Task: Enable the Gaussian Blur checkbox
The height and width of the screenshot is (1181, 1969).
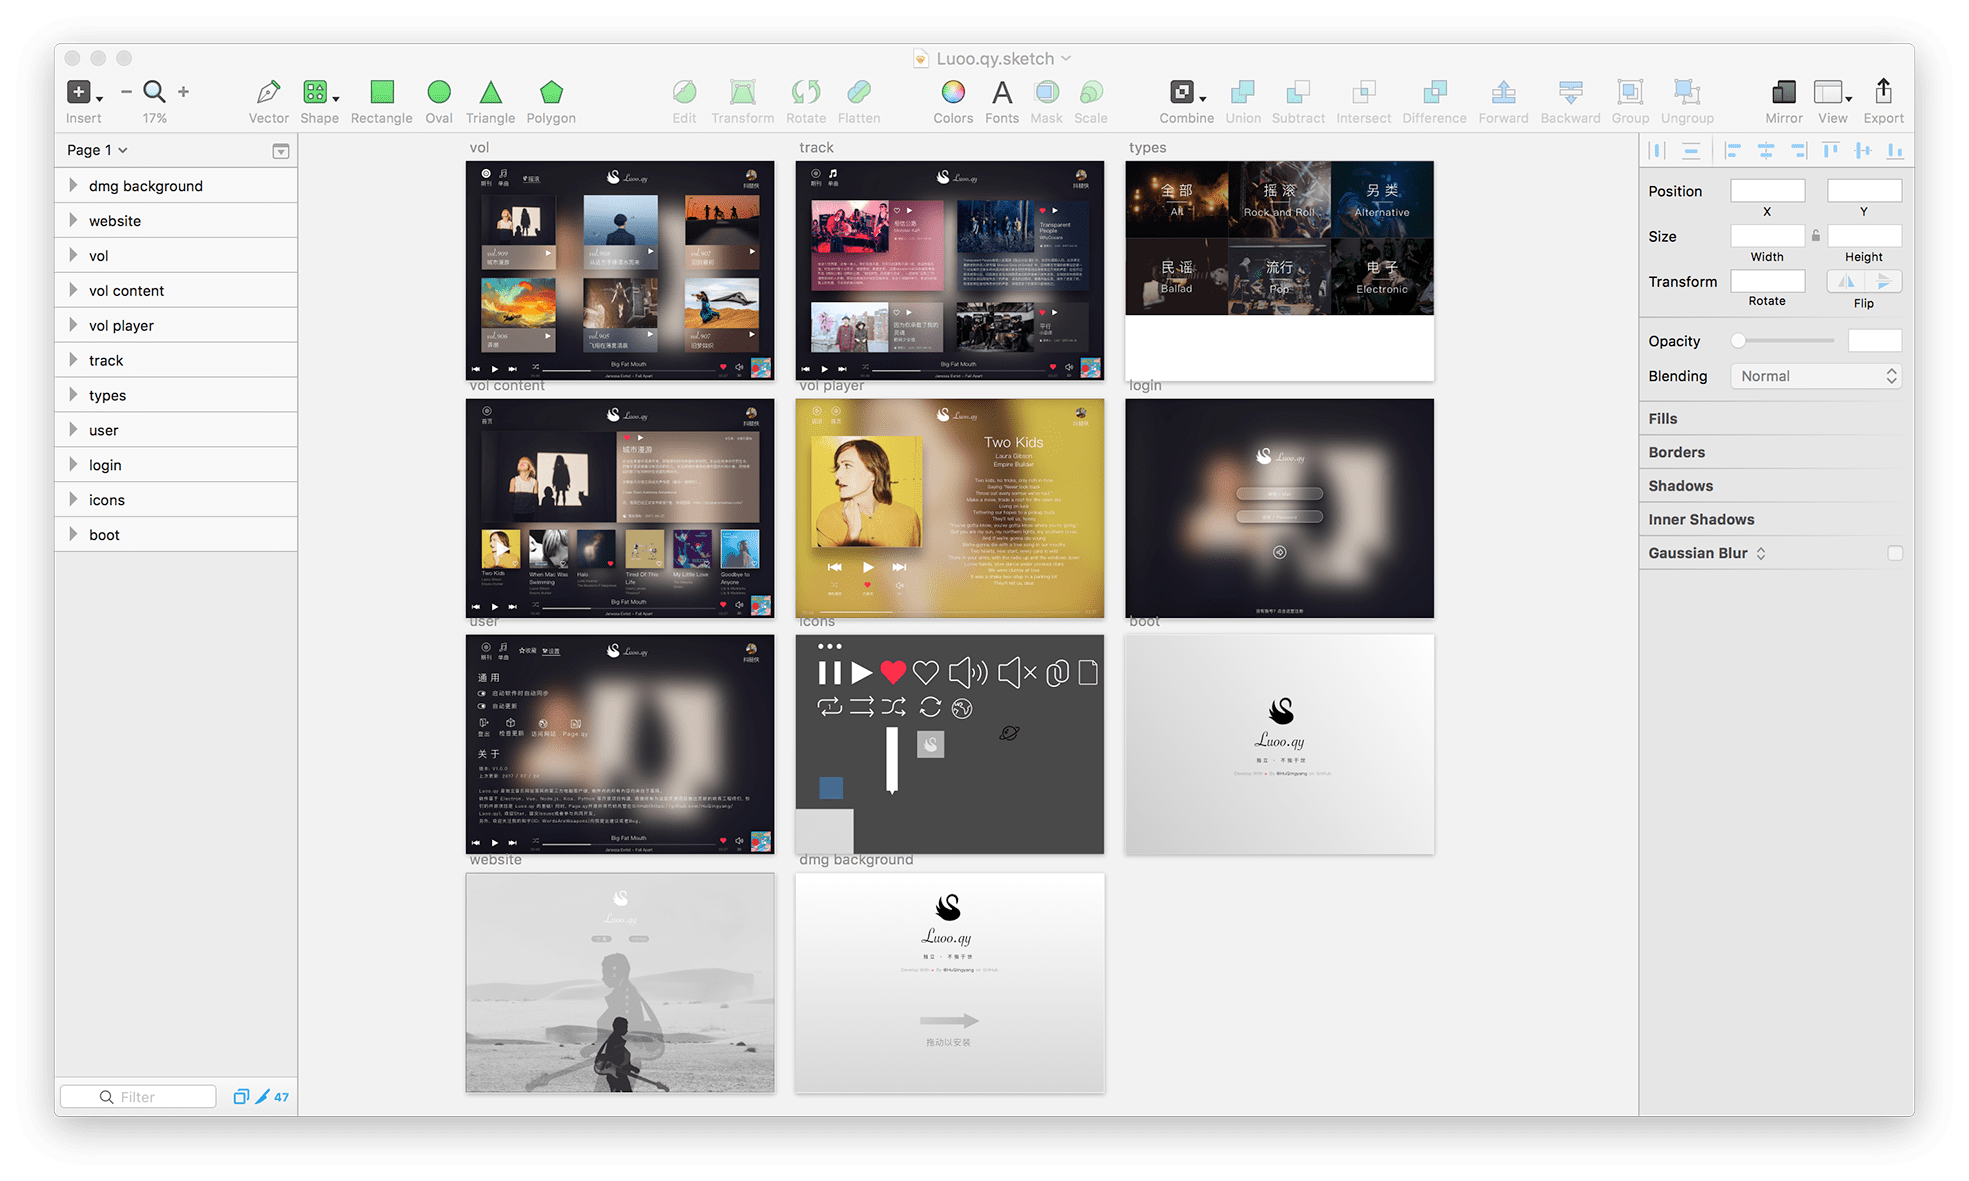Action: tap(1894, 553)
